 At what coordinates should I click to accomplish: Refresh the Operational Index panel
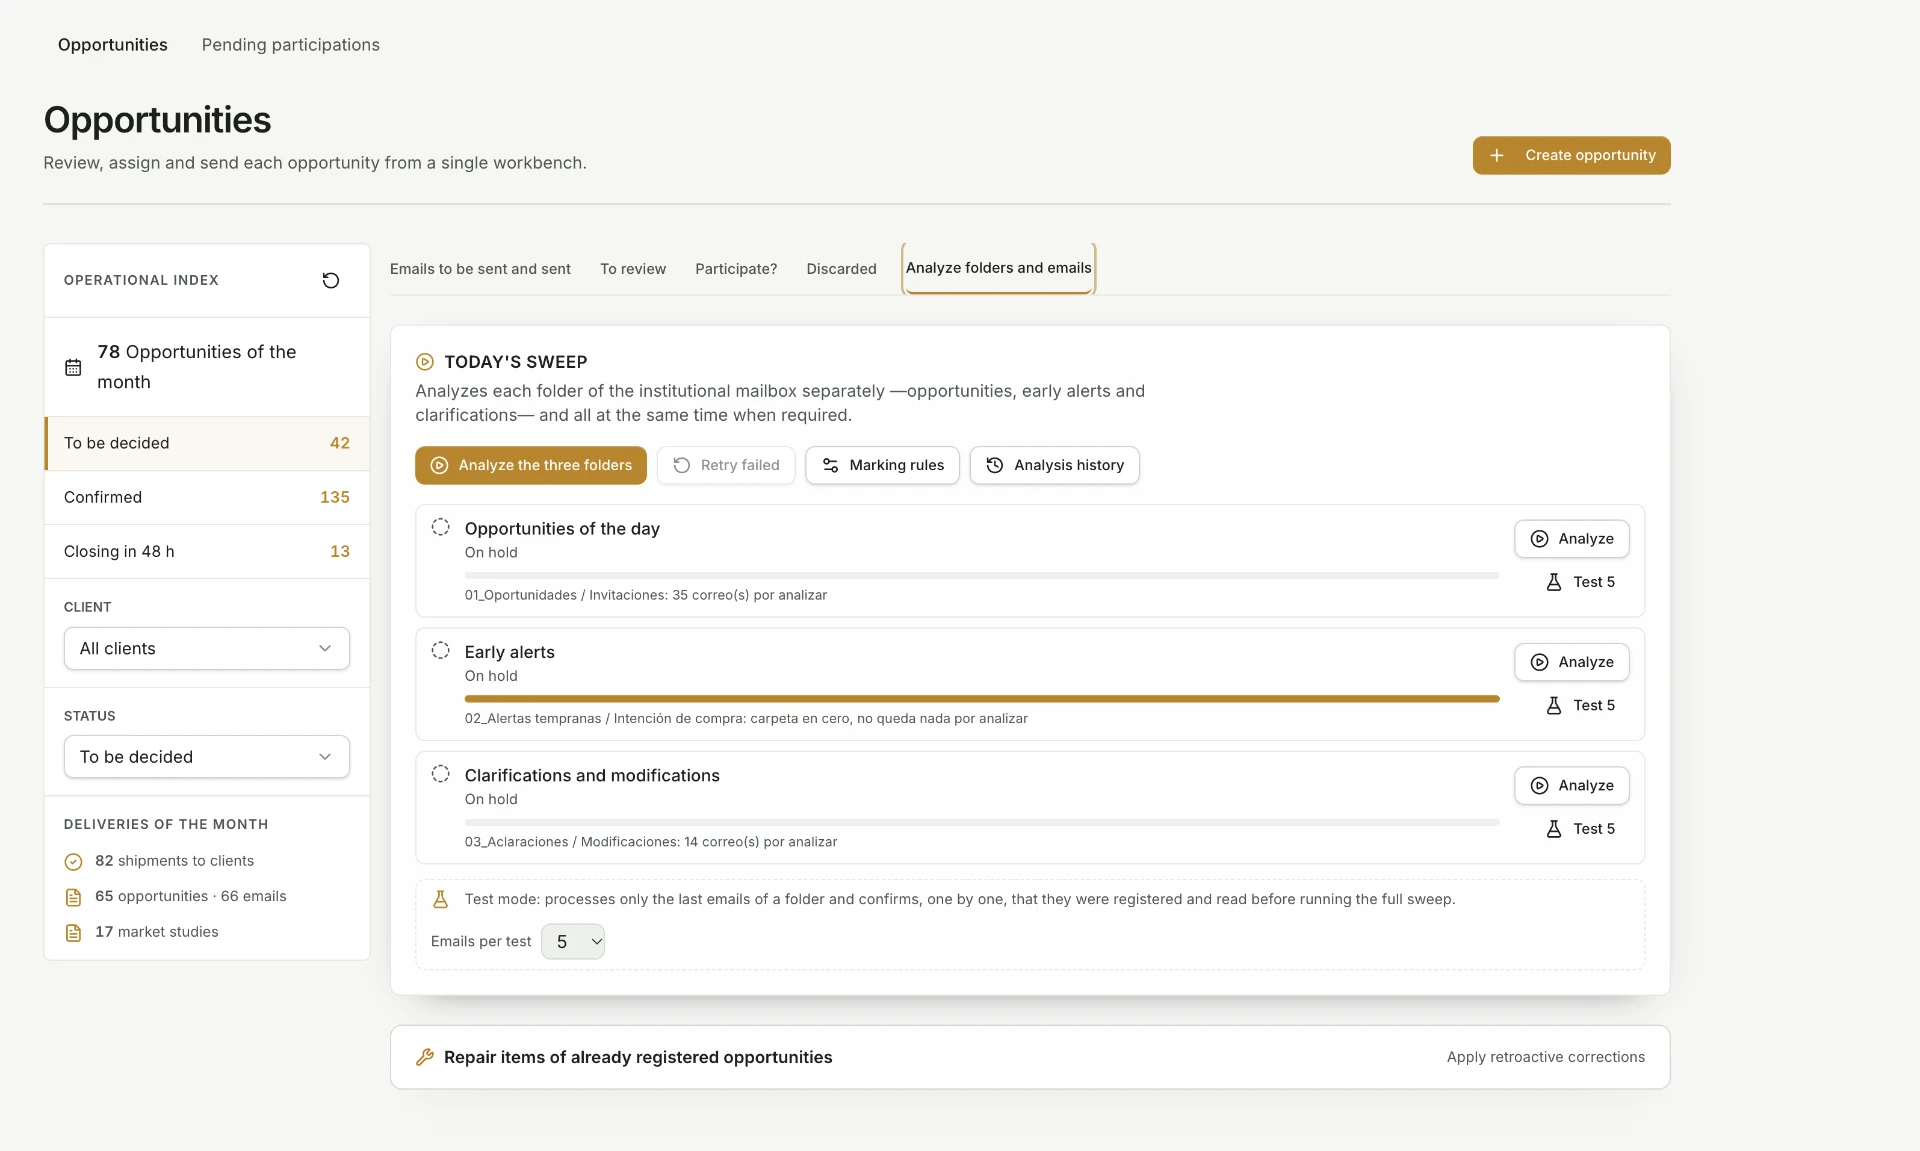pyautogui.click(x=331, y=280)
